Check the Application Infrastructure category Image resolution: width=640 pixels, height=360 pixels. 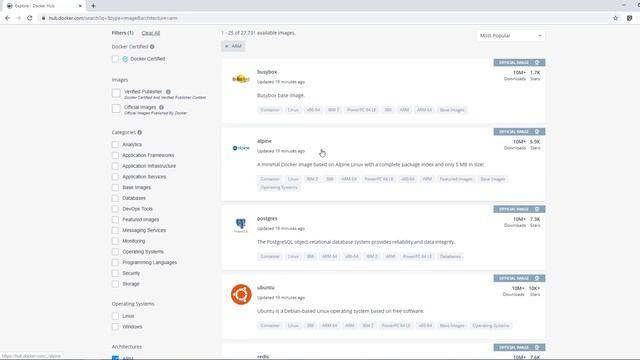coord(116,166)
